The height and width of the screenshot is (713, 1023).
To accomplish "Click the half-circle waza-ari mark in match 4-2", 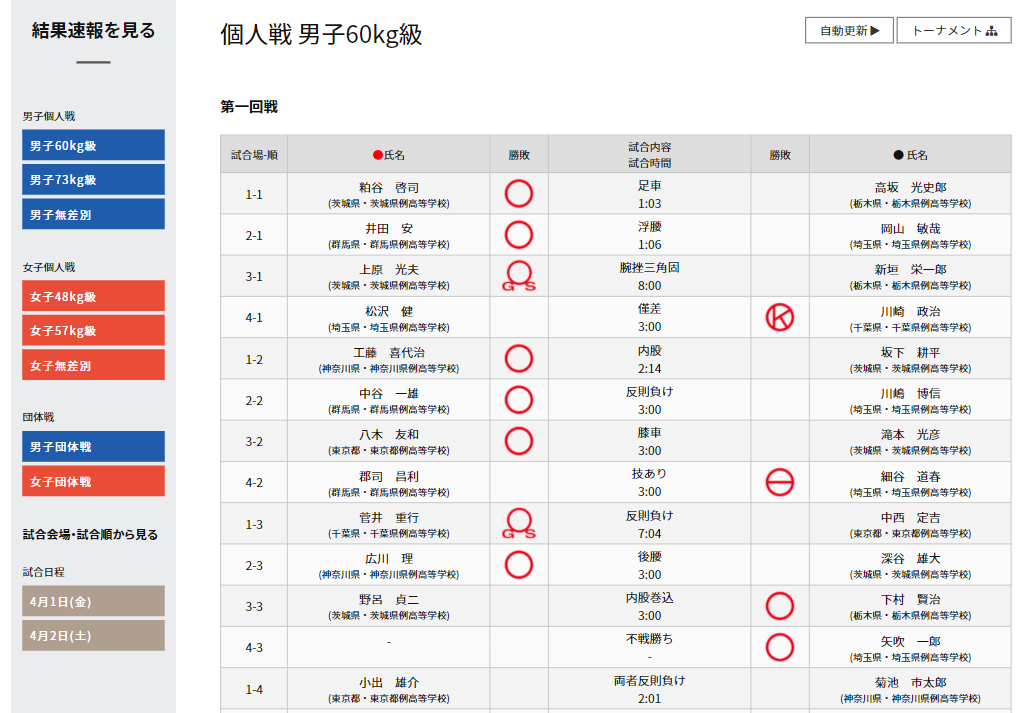I will point(779,482).
